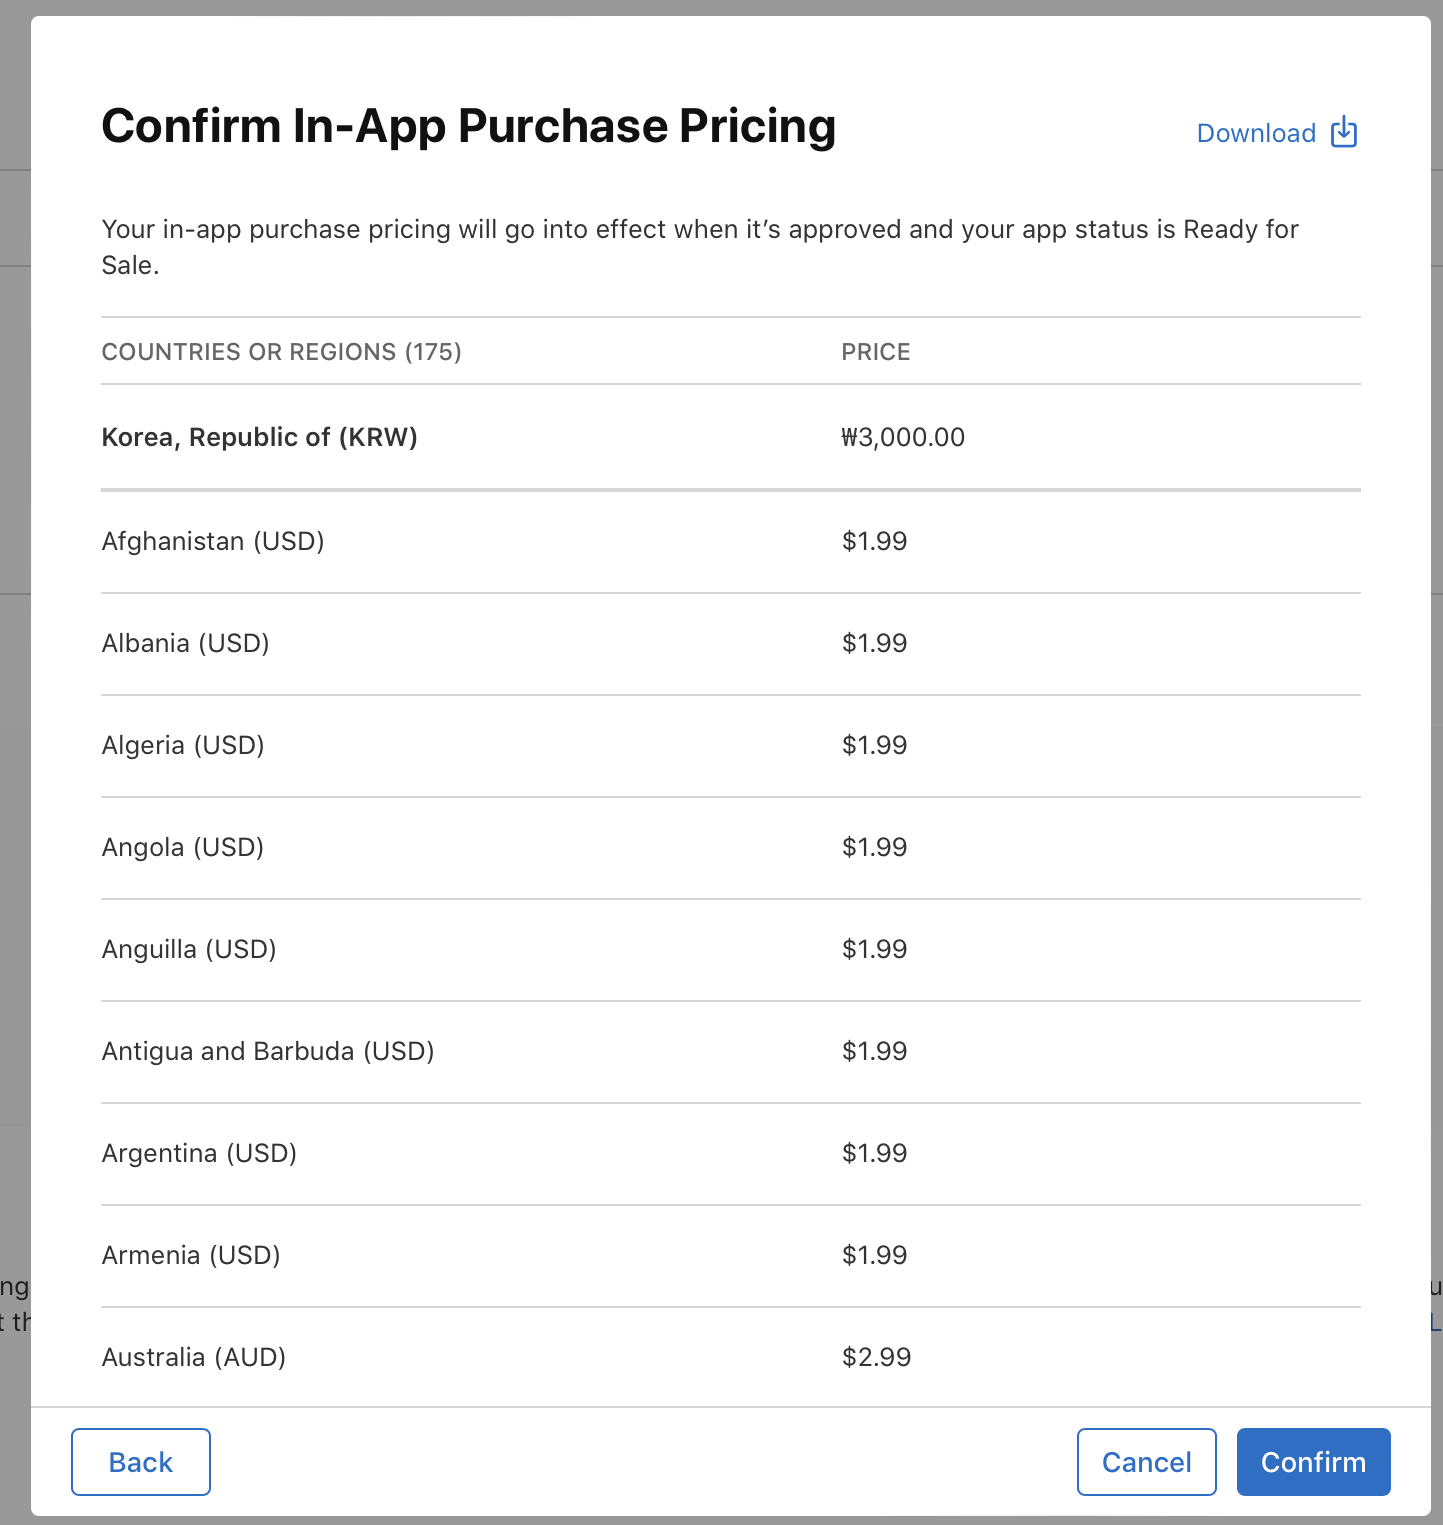Image resolution: width=1443 pixels, height=1525 pixels.
Task: Select the Korea, Republic of (KRW) row
Action: 260,437
